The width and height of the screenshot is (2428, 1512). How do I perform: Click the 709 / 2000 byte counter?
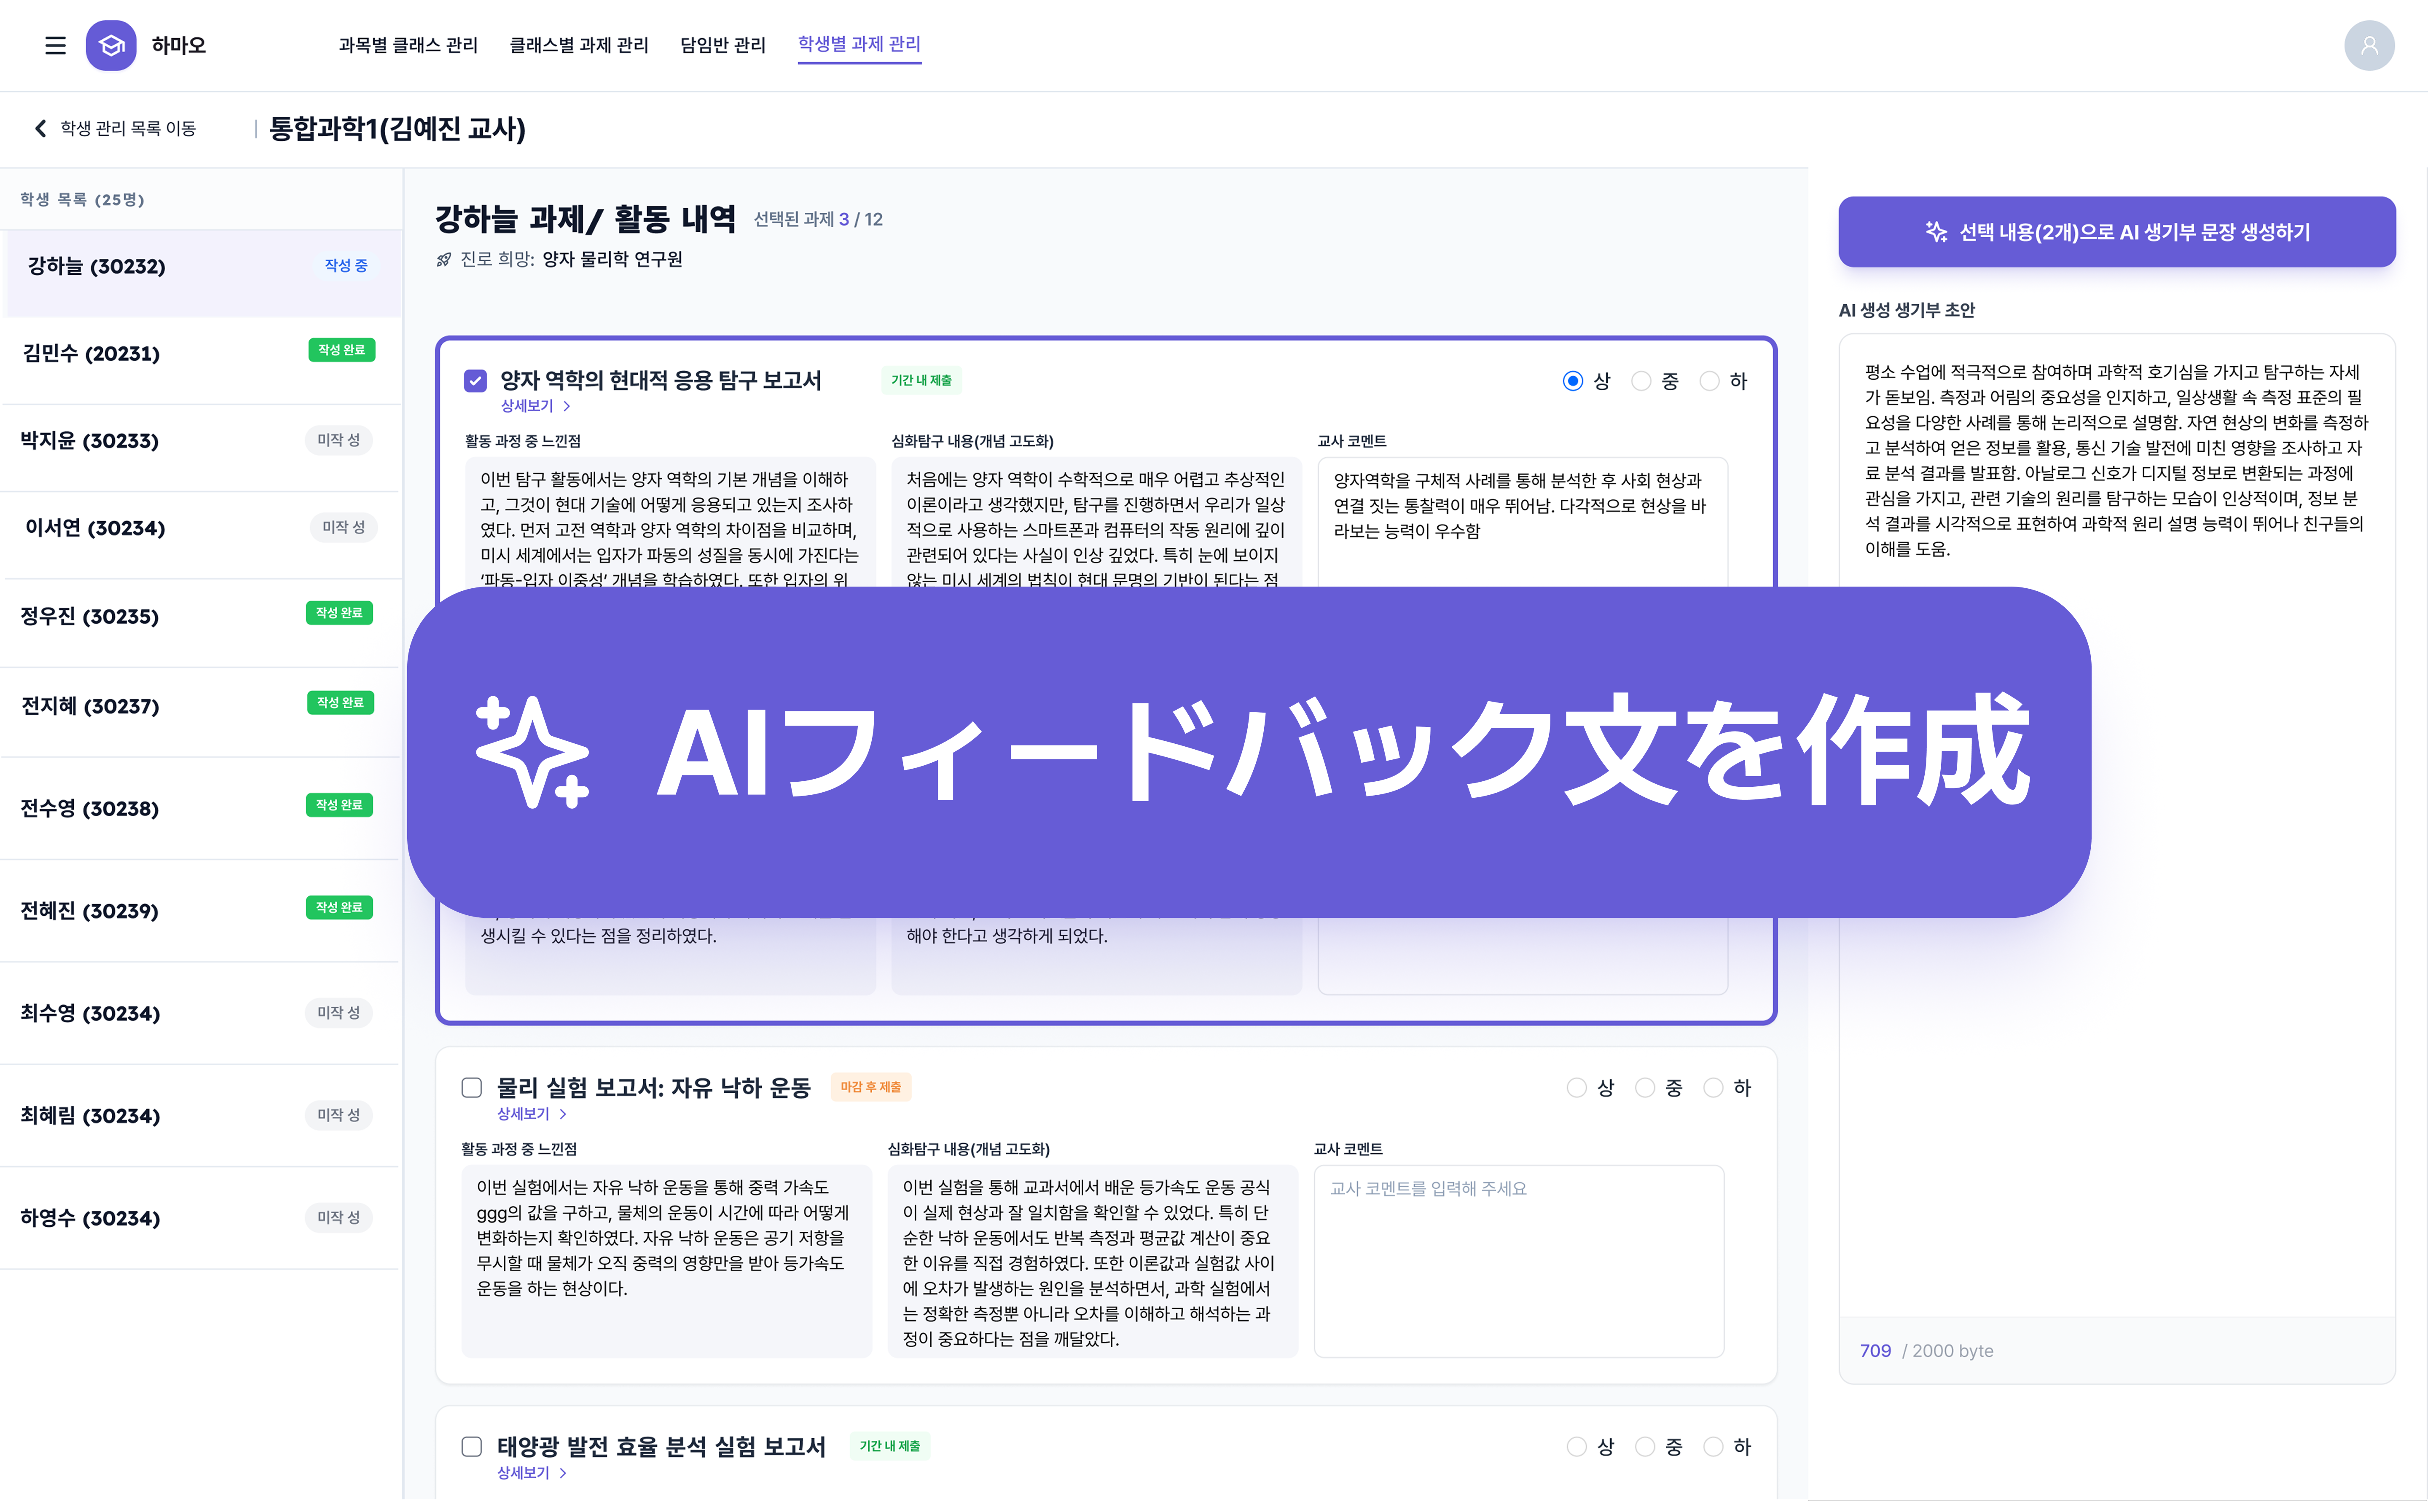click(1926, 1351)
